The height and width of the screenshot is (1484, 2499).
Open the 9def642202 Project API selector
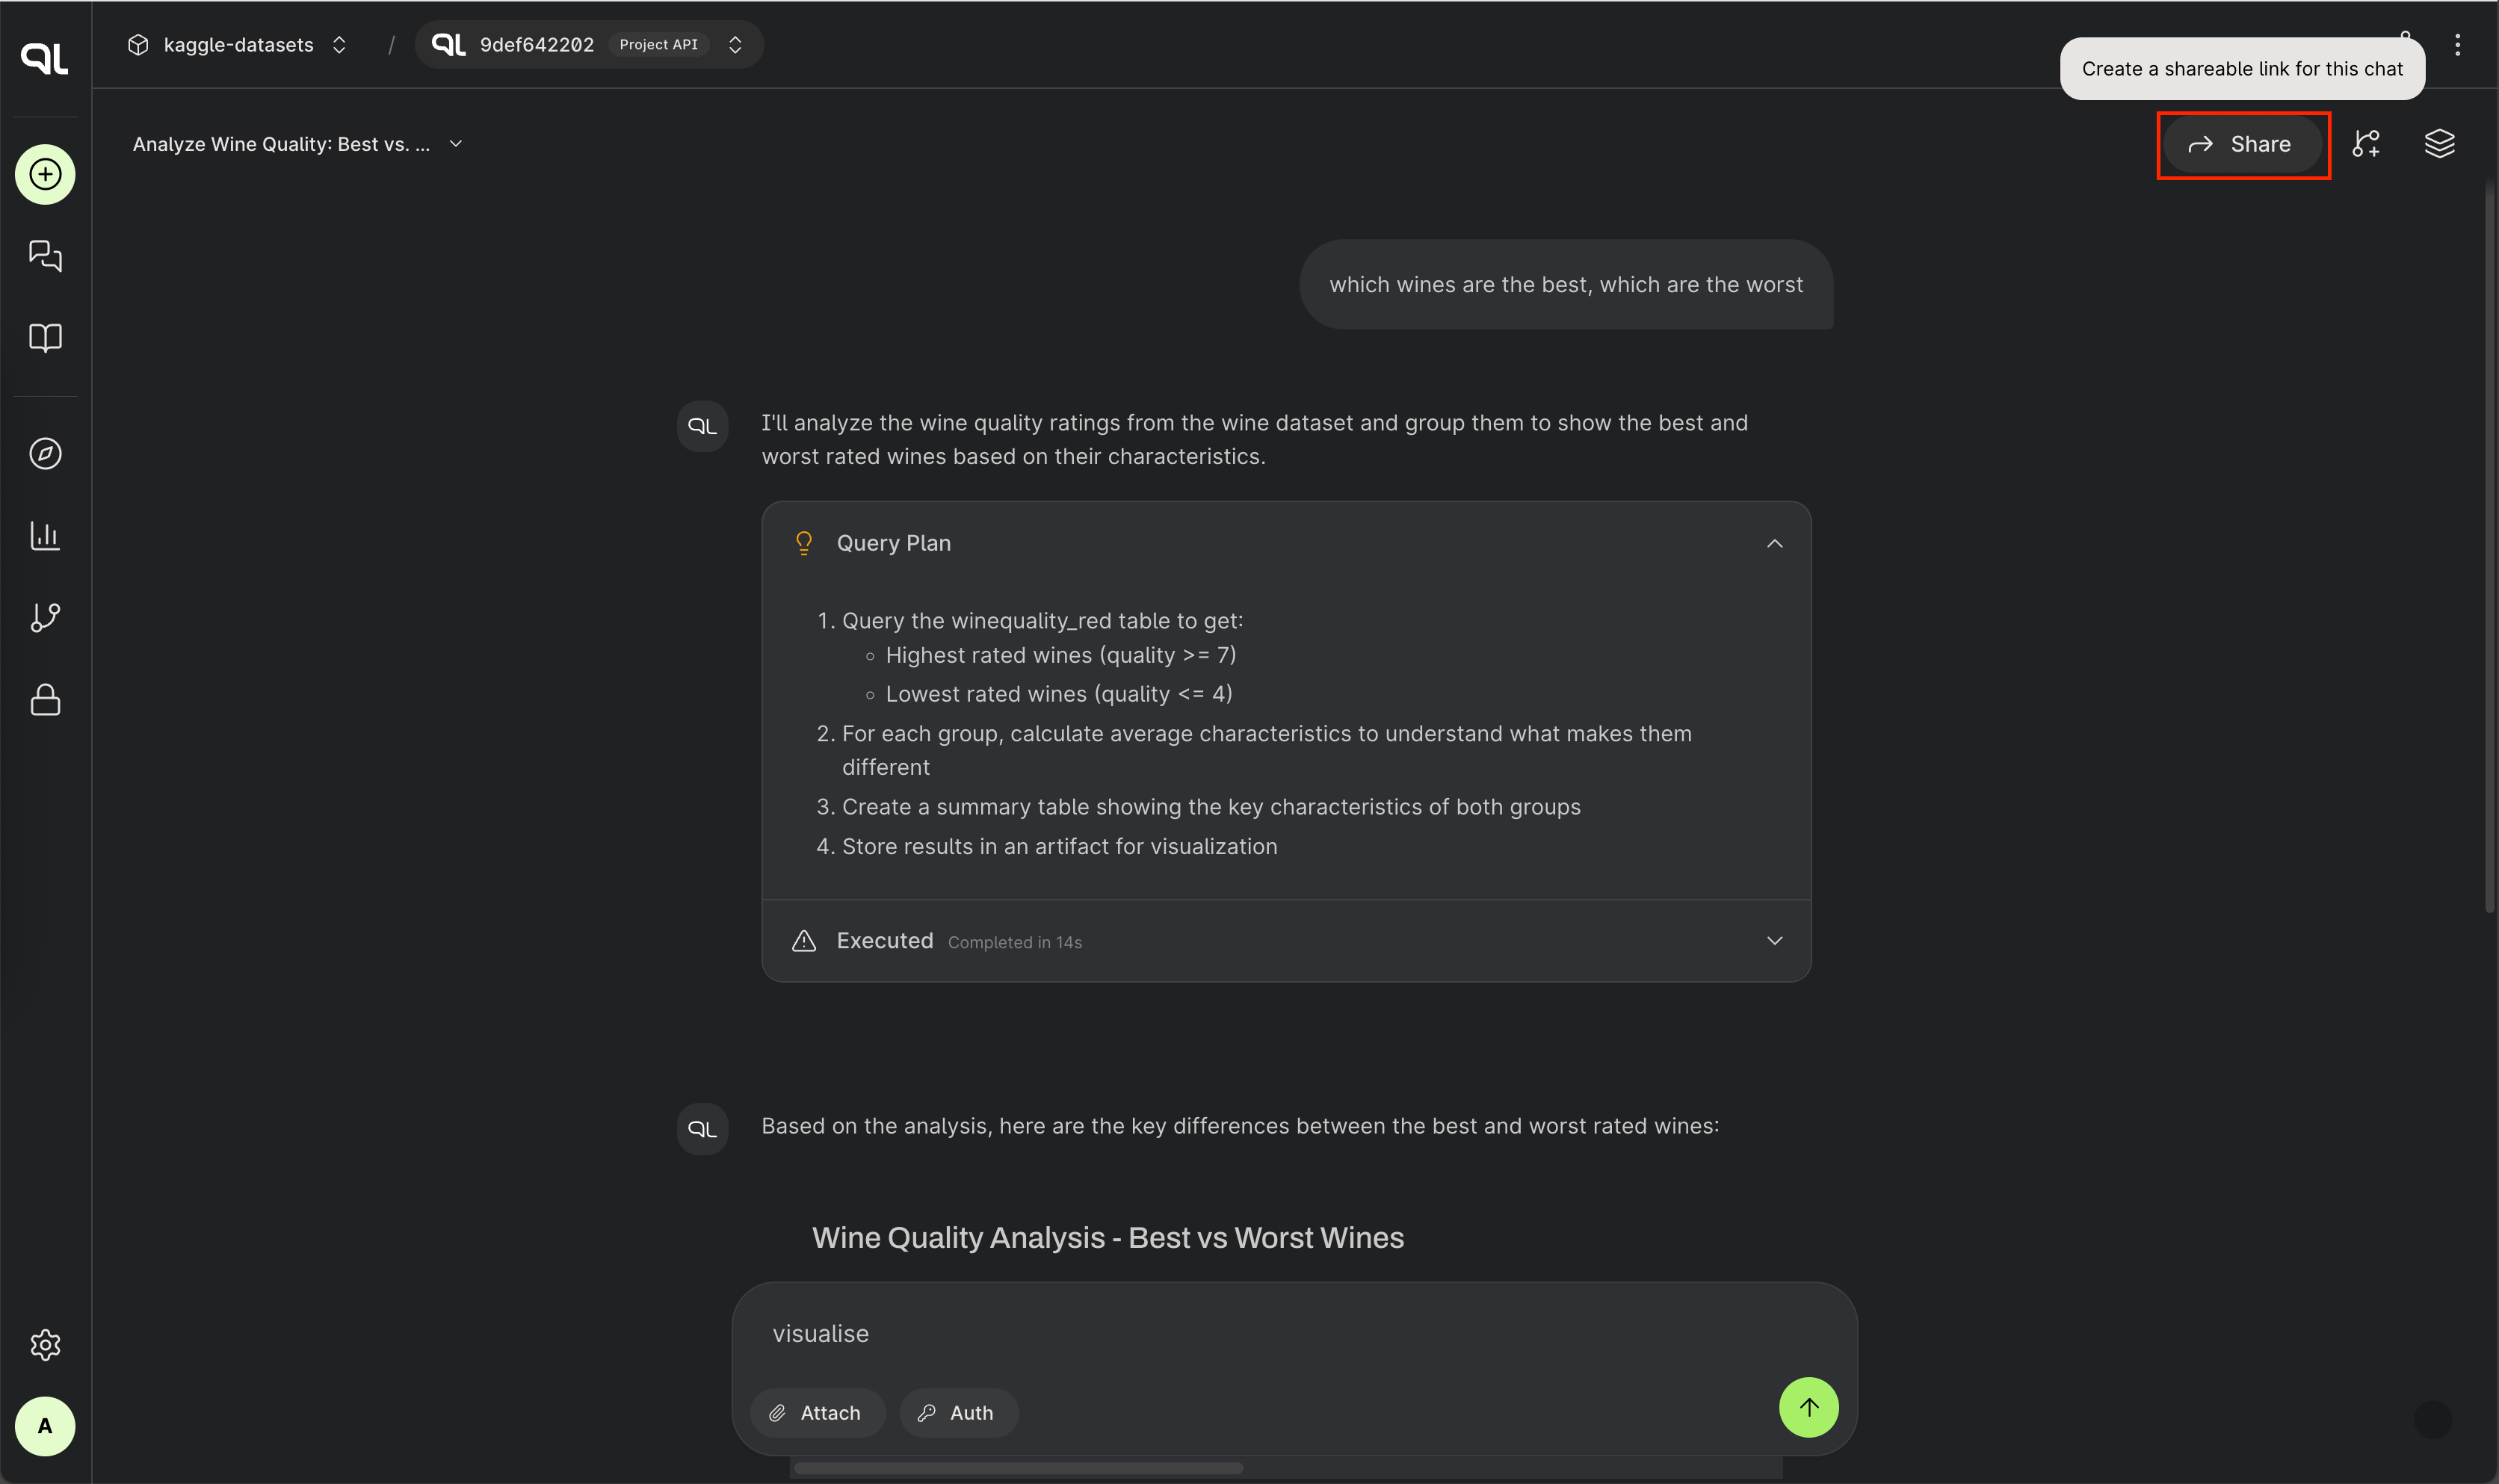click(x=589, y=45)
